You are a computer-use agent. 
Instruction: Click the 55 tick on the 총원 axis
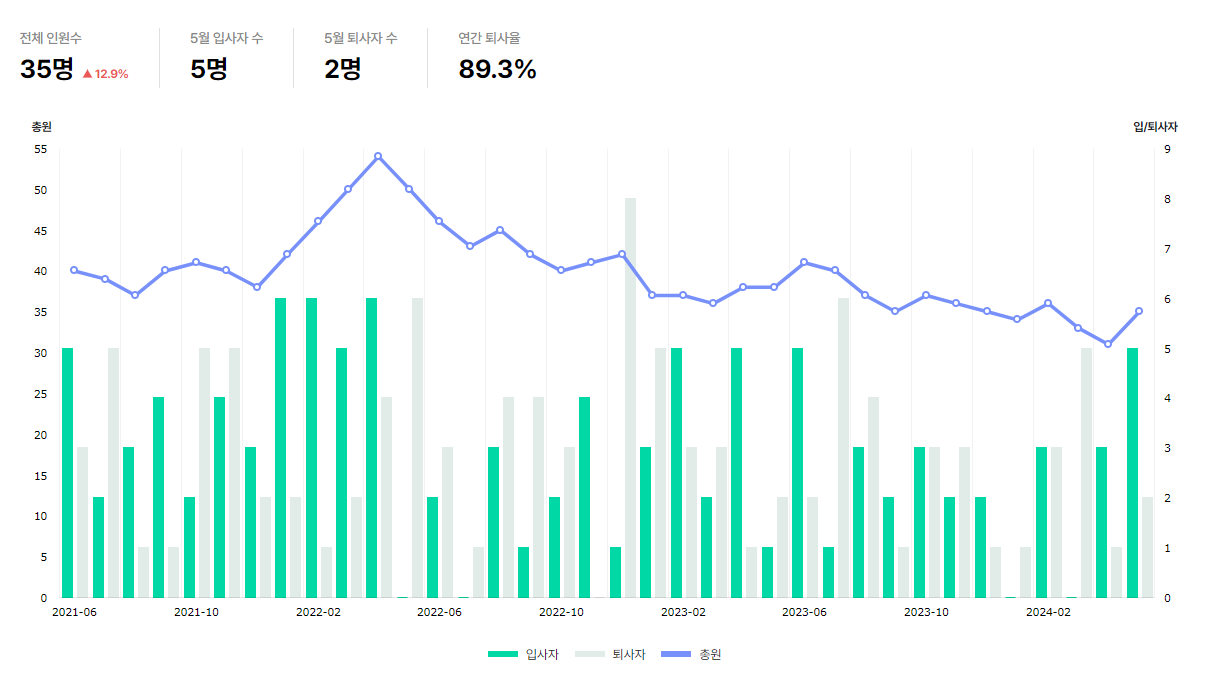41,149
